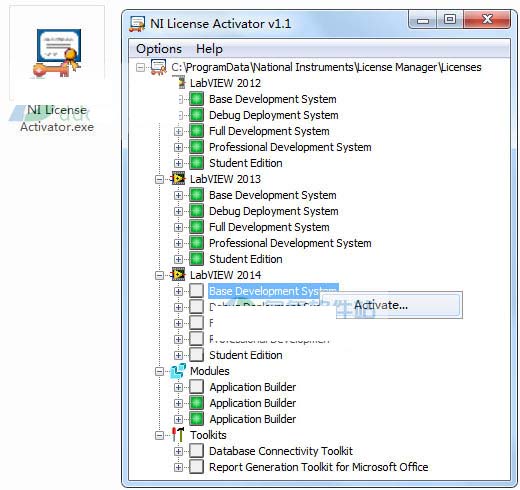This screenshot has height=490, width=520.
Task: Click the title bar app icon
Action: coord(137,24)
